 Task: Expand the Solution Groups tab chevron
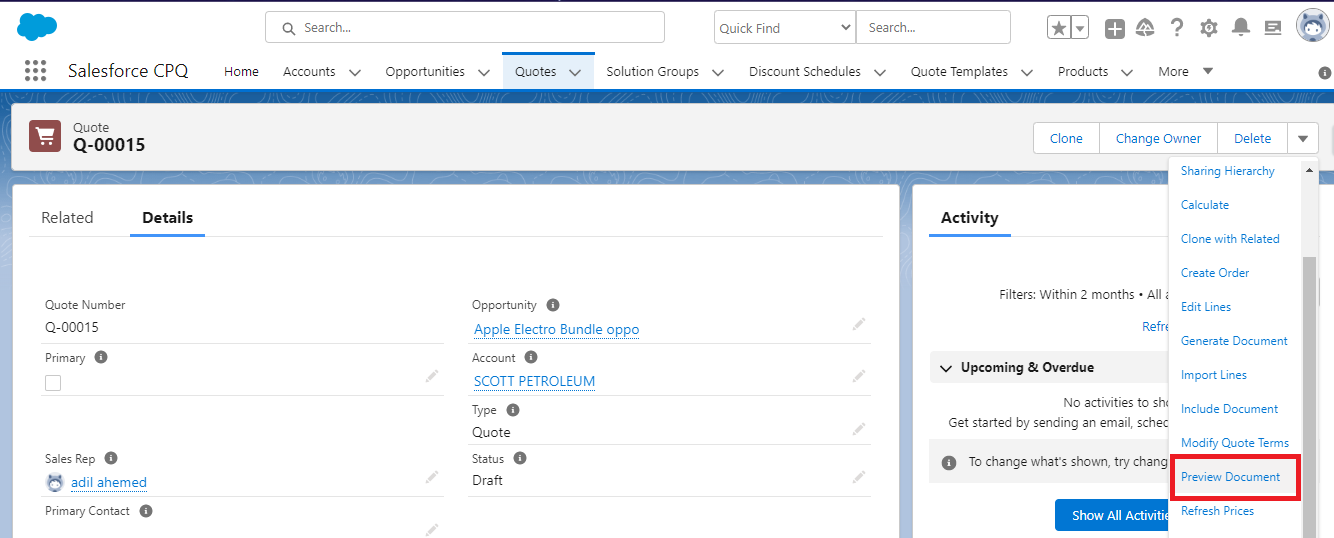tap(718, 72)
